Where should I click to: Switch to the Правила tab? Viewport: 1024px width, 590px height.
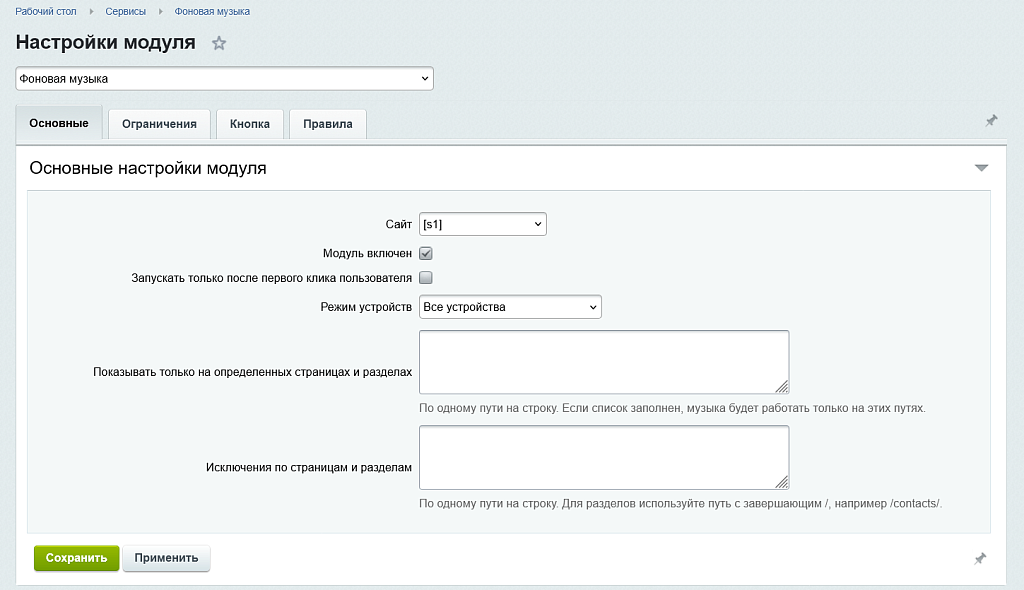coord(328,124)
